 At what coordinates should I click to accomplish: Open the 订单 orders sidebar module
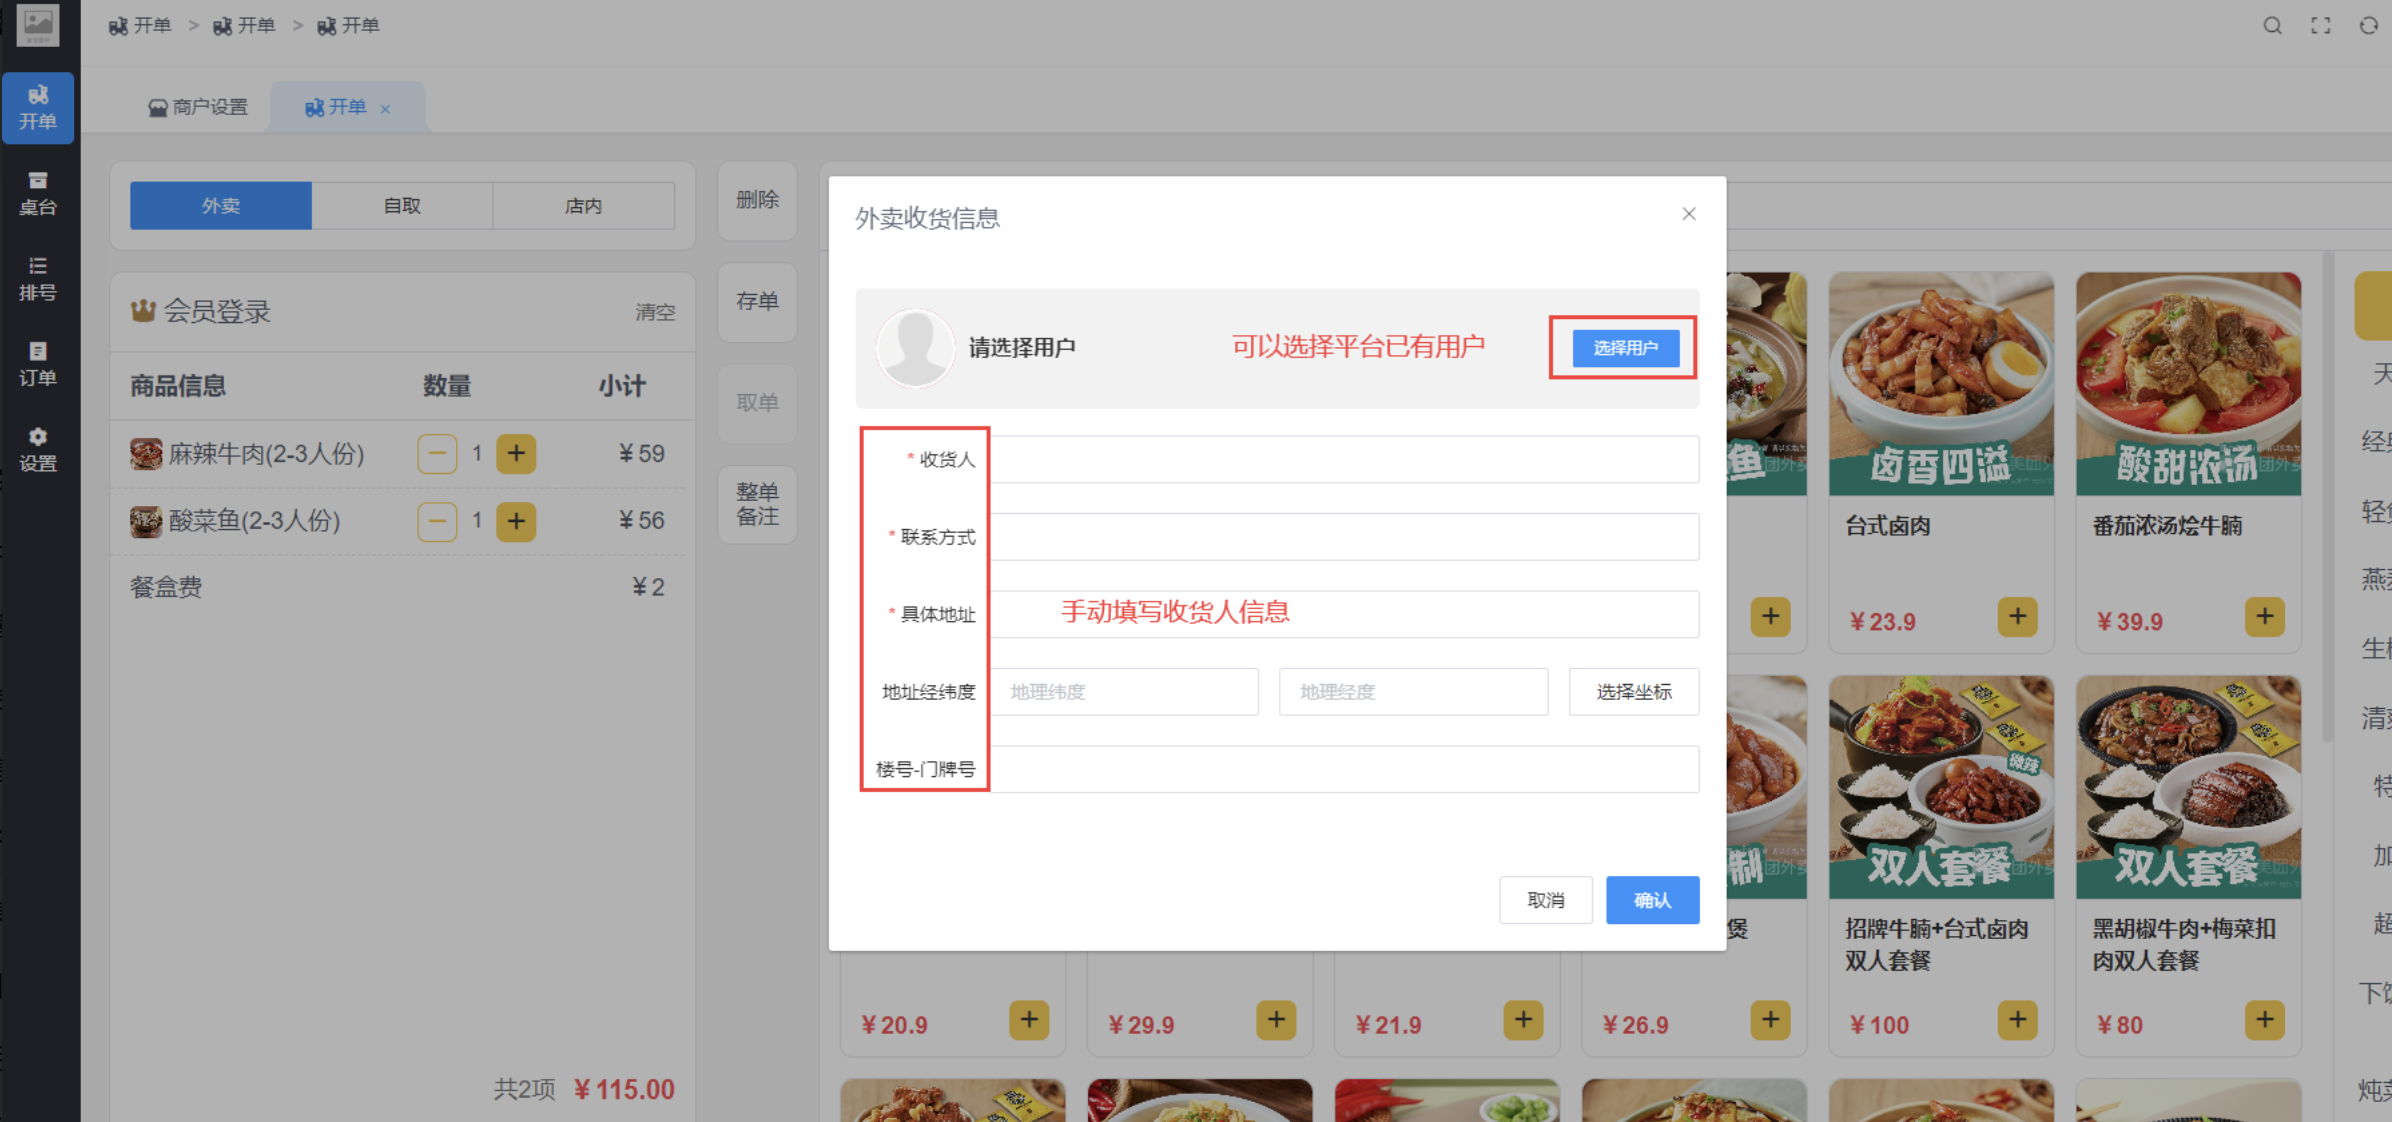[38, 364]
